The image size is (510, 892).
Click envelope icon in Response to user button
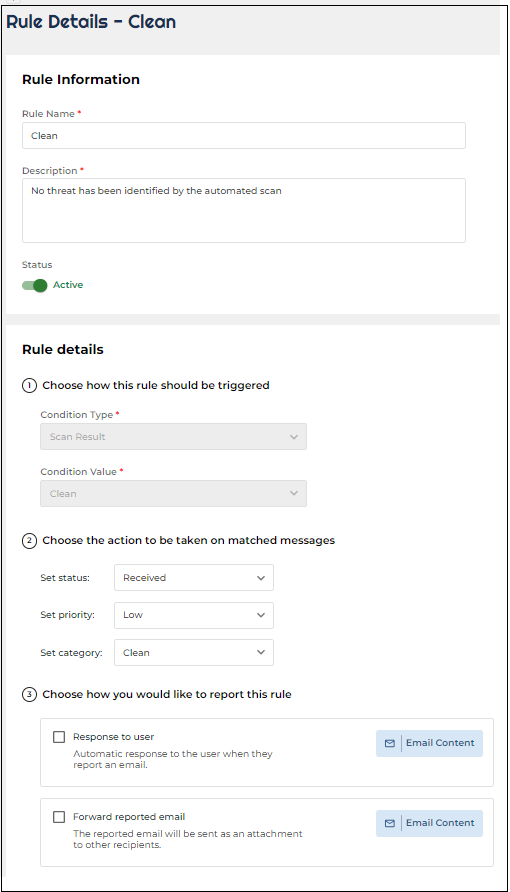pyautogui.click(x=389, y=744)
